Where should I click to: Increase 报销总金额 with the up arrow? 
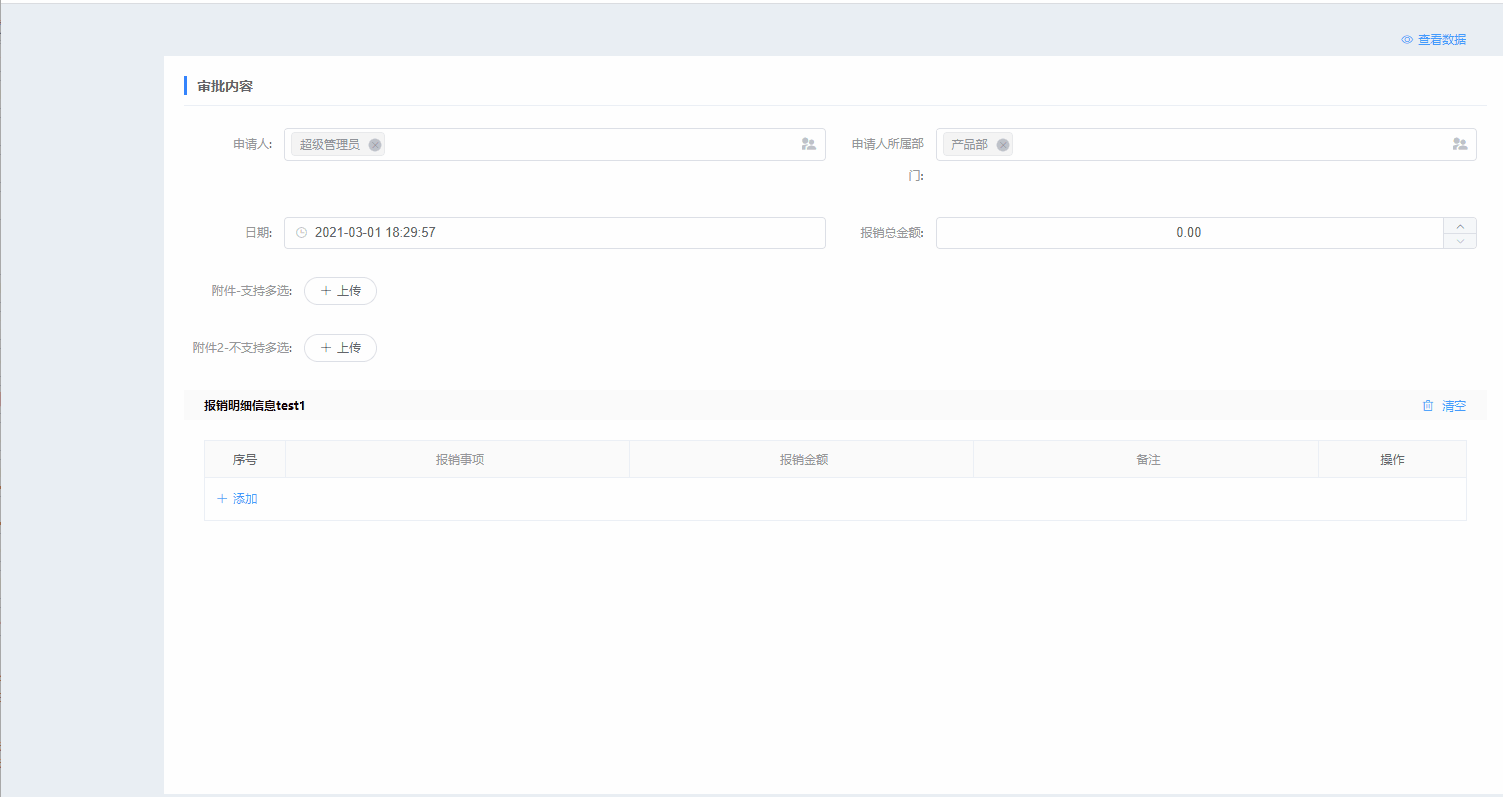[x=1459, y=226]
